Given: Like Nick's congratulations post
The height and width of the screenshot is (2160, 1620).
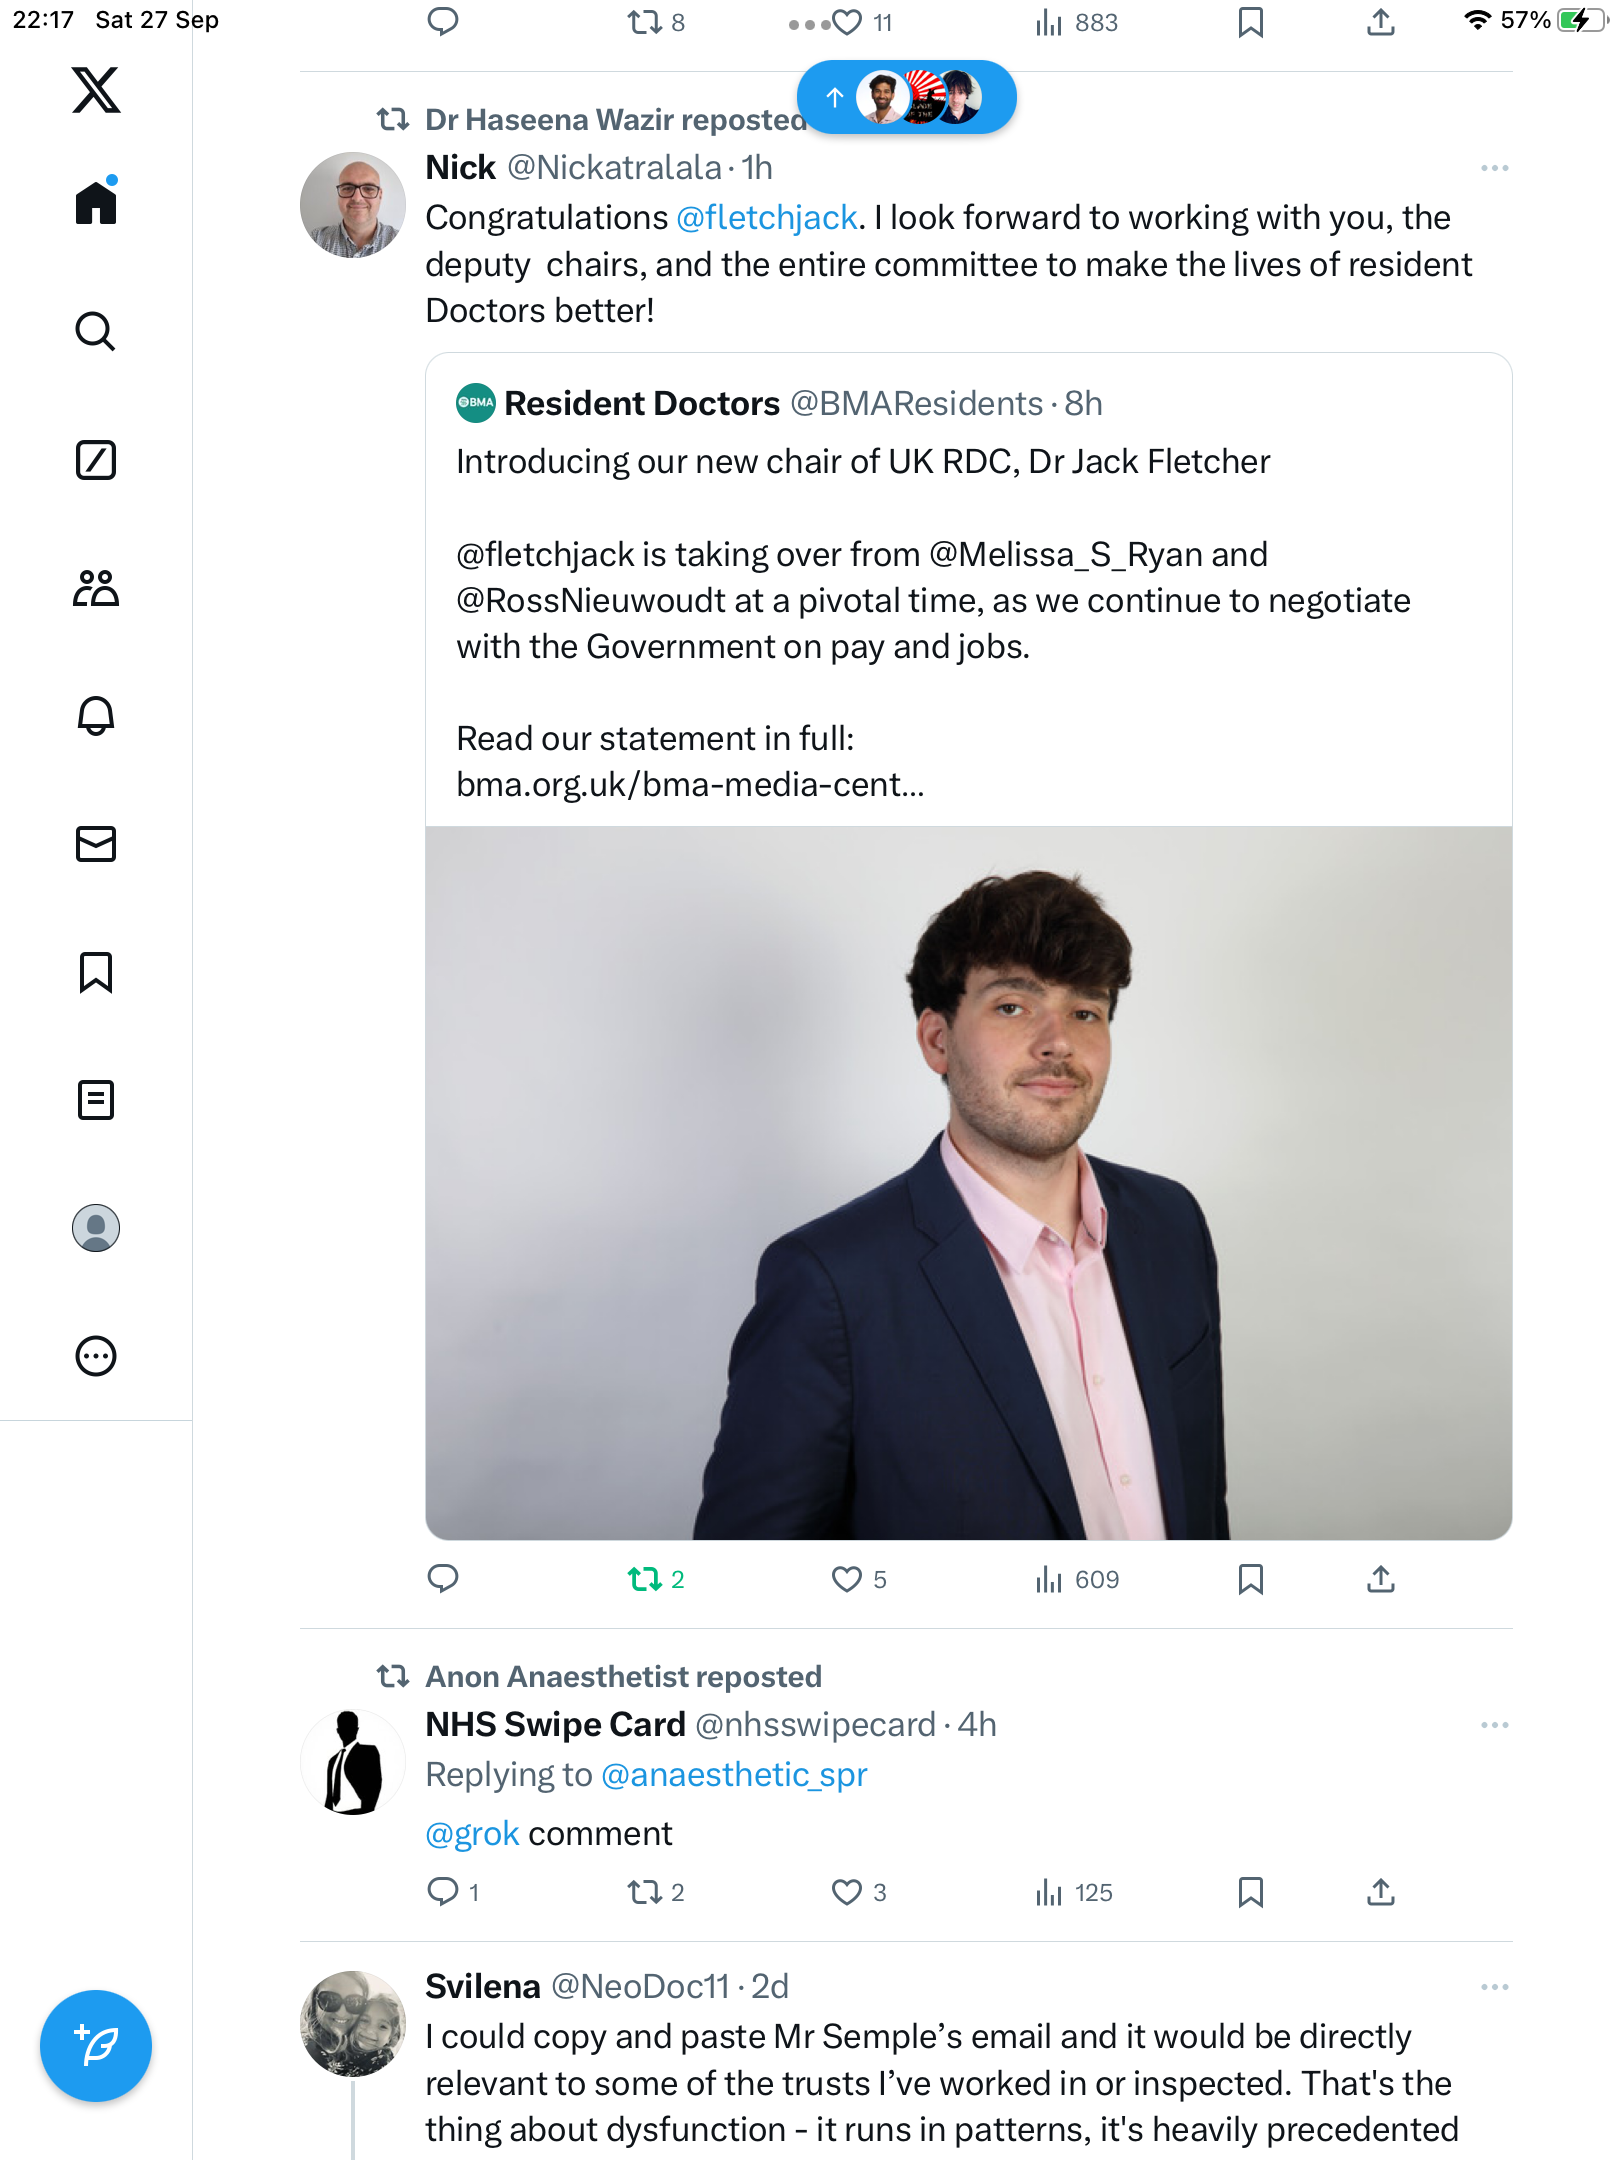Looking at the screenshot, I should click(847, 1579).
